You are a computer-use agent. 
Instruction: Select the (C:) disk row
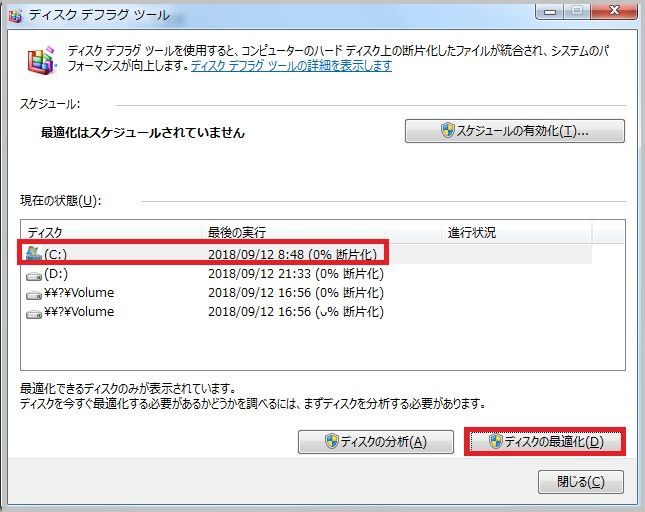click(306, 254)
